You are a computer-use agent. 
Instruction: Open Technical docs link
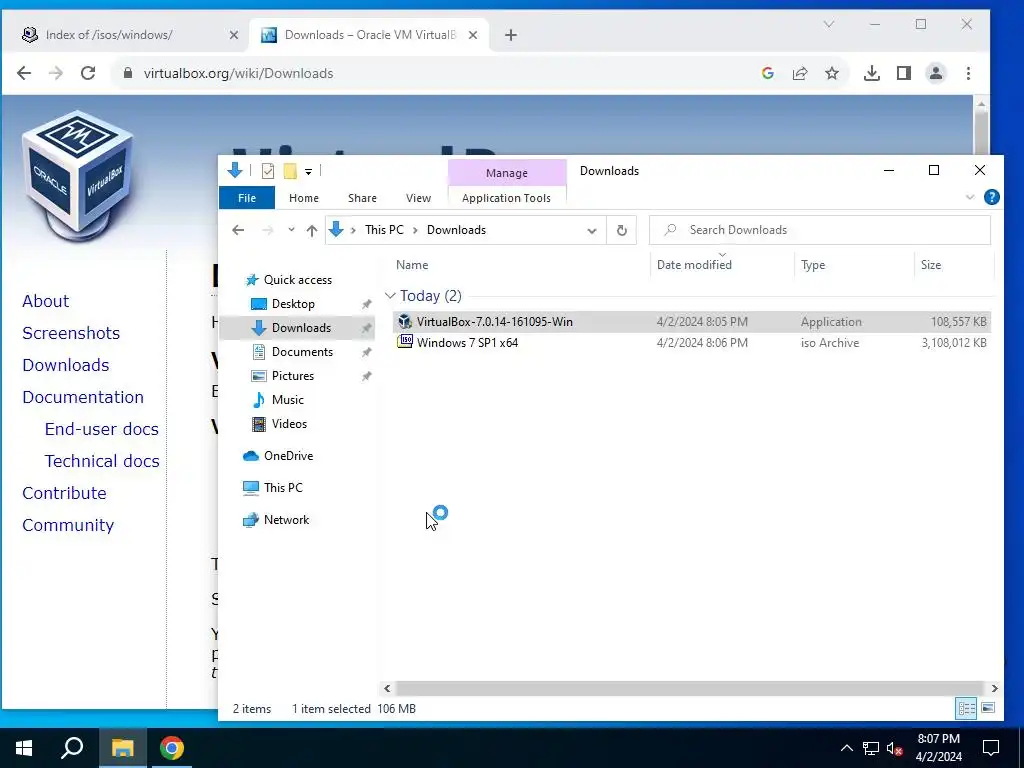point(102,461)
